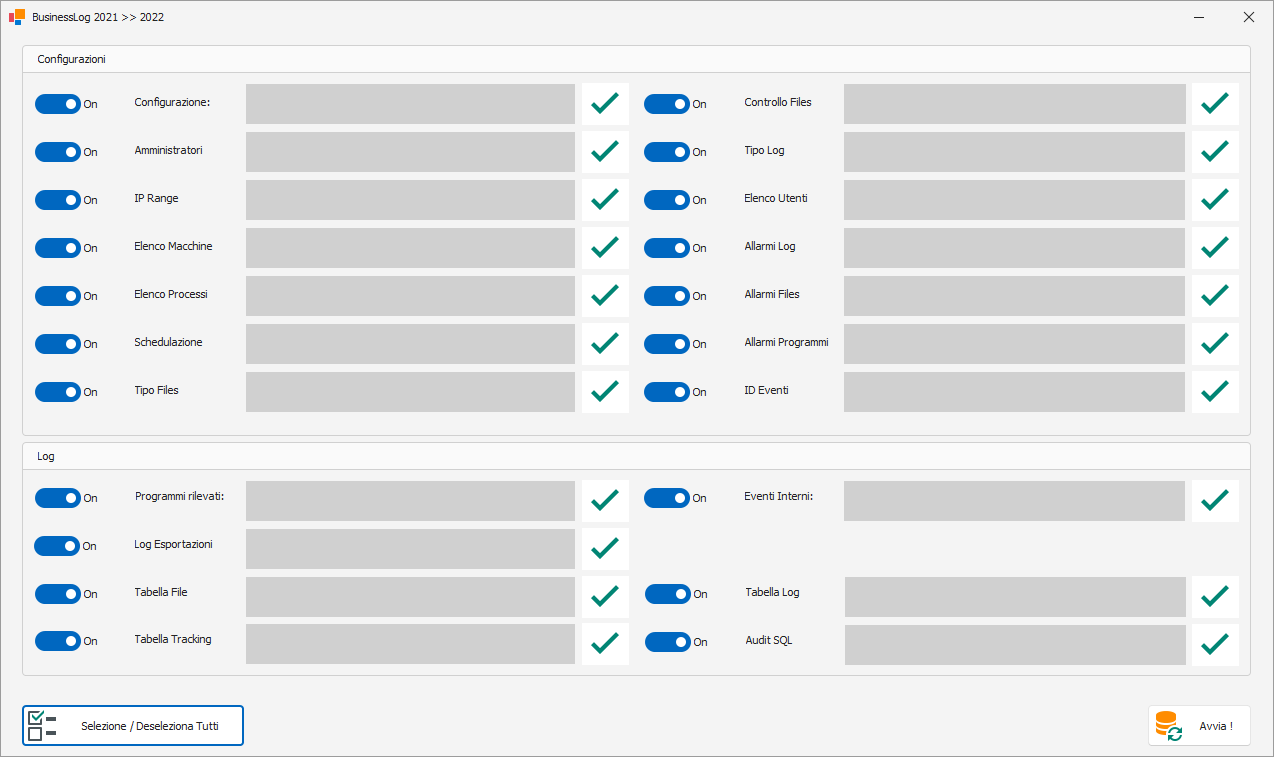Click the Schedulazione label text
Viewport: 1274px width, 757px height.
pos(168,342)
